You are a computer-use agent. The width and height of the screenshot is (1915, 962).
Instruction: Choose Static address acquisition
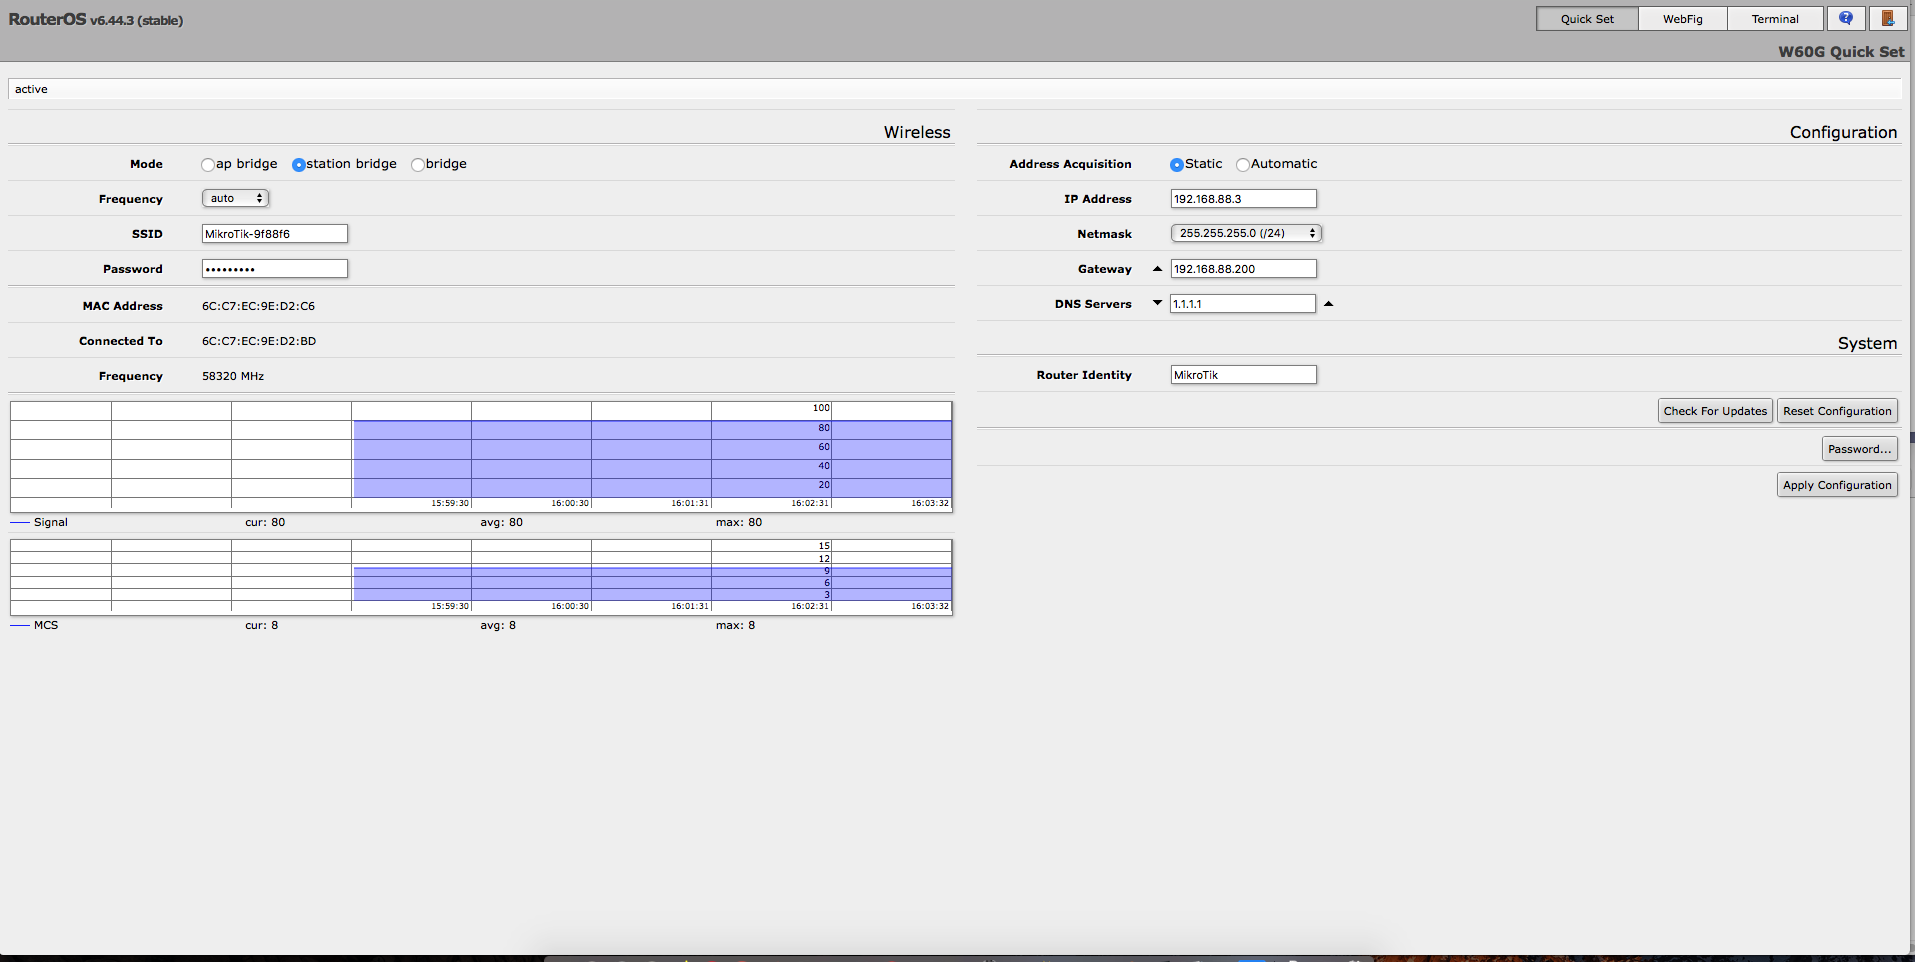[1177, 165]
